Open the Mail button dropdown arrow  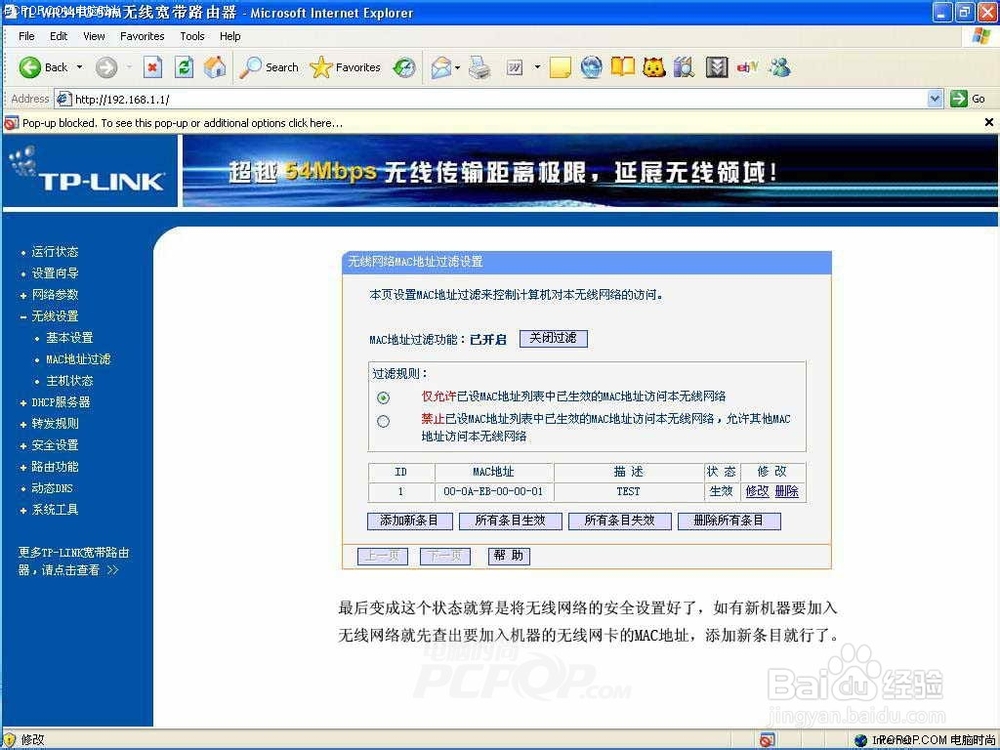pyautogui.click(x=458, y=67)
